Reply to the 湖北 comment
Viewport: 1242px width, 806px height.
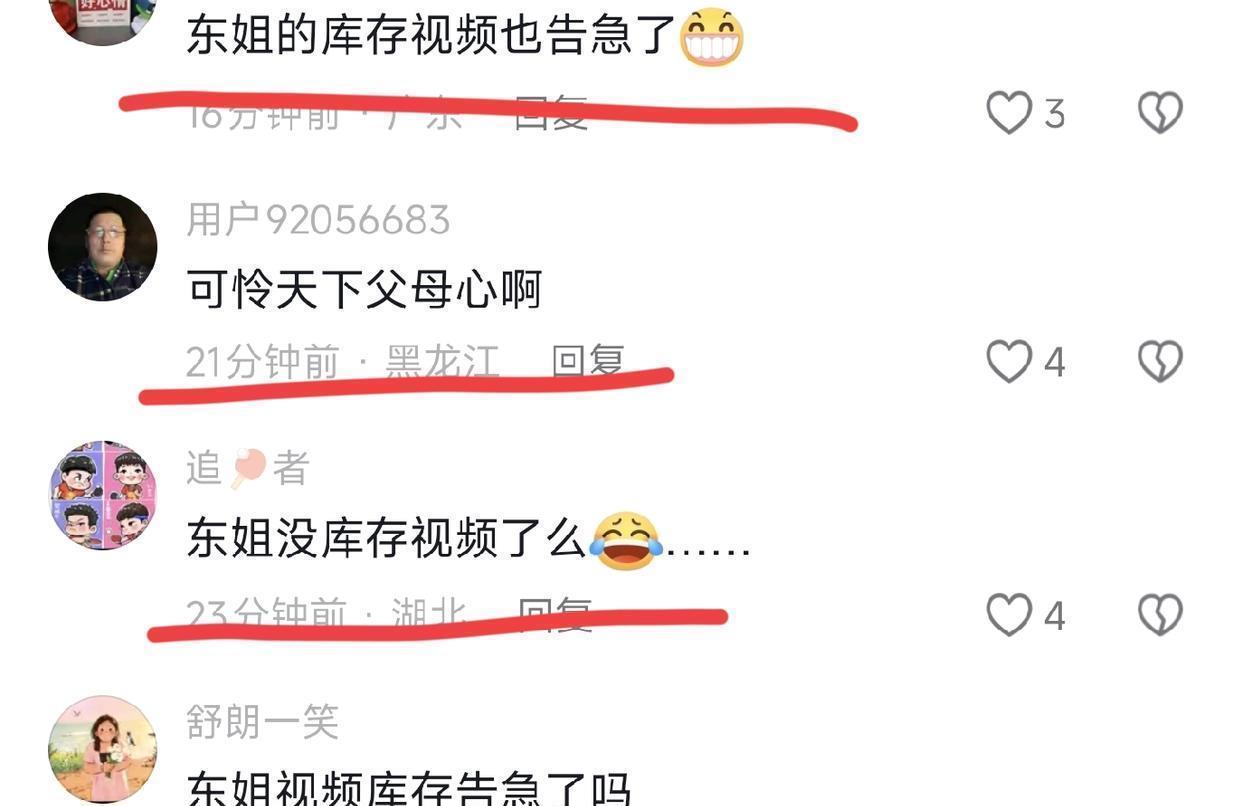[x=555, y=613]
